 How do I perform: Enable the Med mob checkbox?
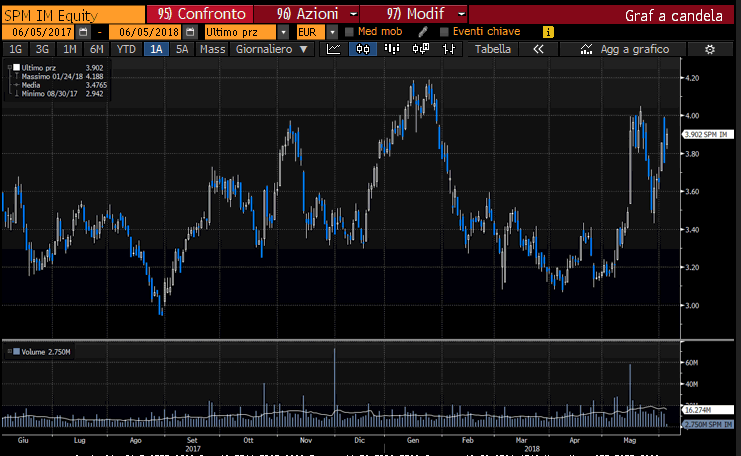[x=349, y=32]
